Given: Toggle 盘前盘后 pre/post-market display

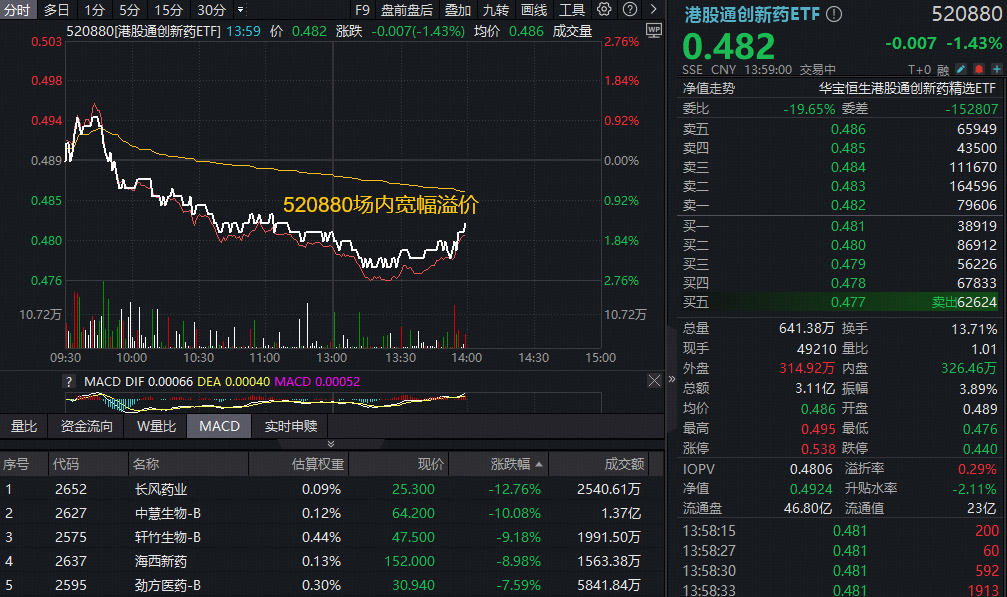Looking at the screenshot, I should tap(406, 9).
